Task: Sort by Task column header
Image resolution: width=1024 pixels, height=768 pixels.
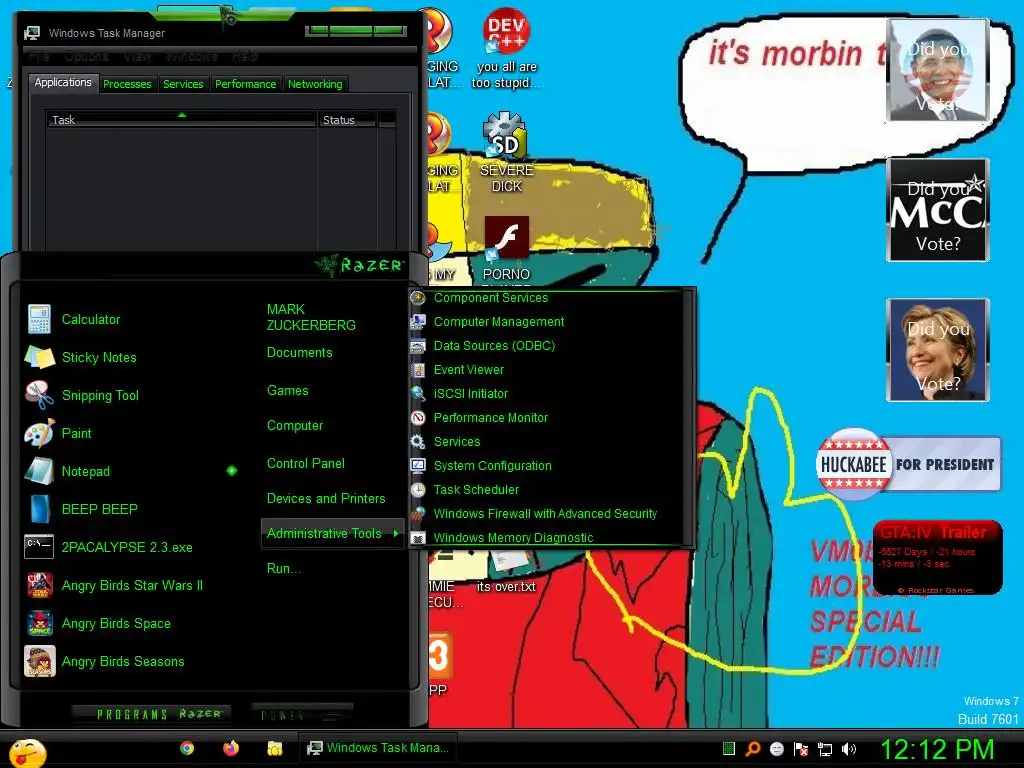Action: point(182,120)
